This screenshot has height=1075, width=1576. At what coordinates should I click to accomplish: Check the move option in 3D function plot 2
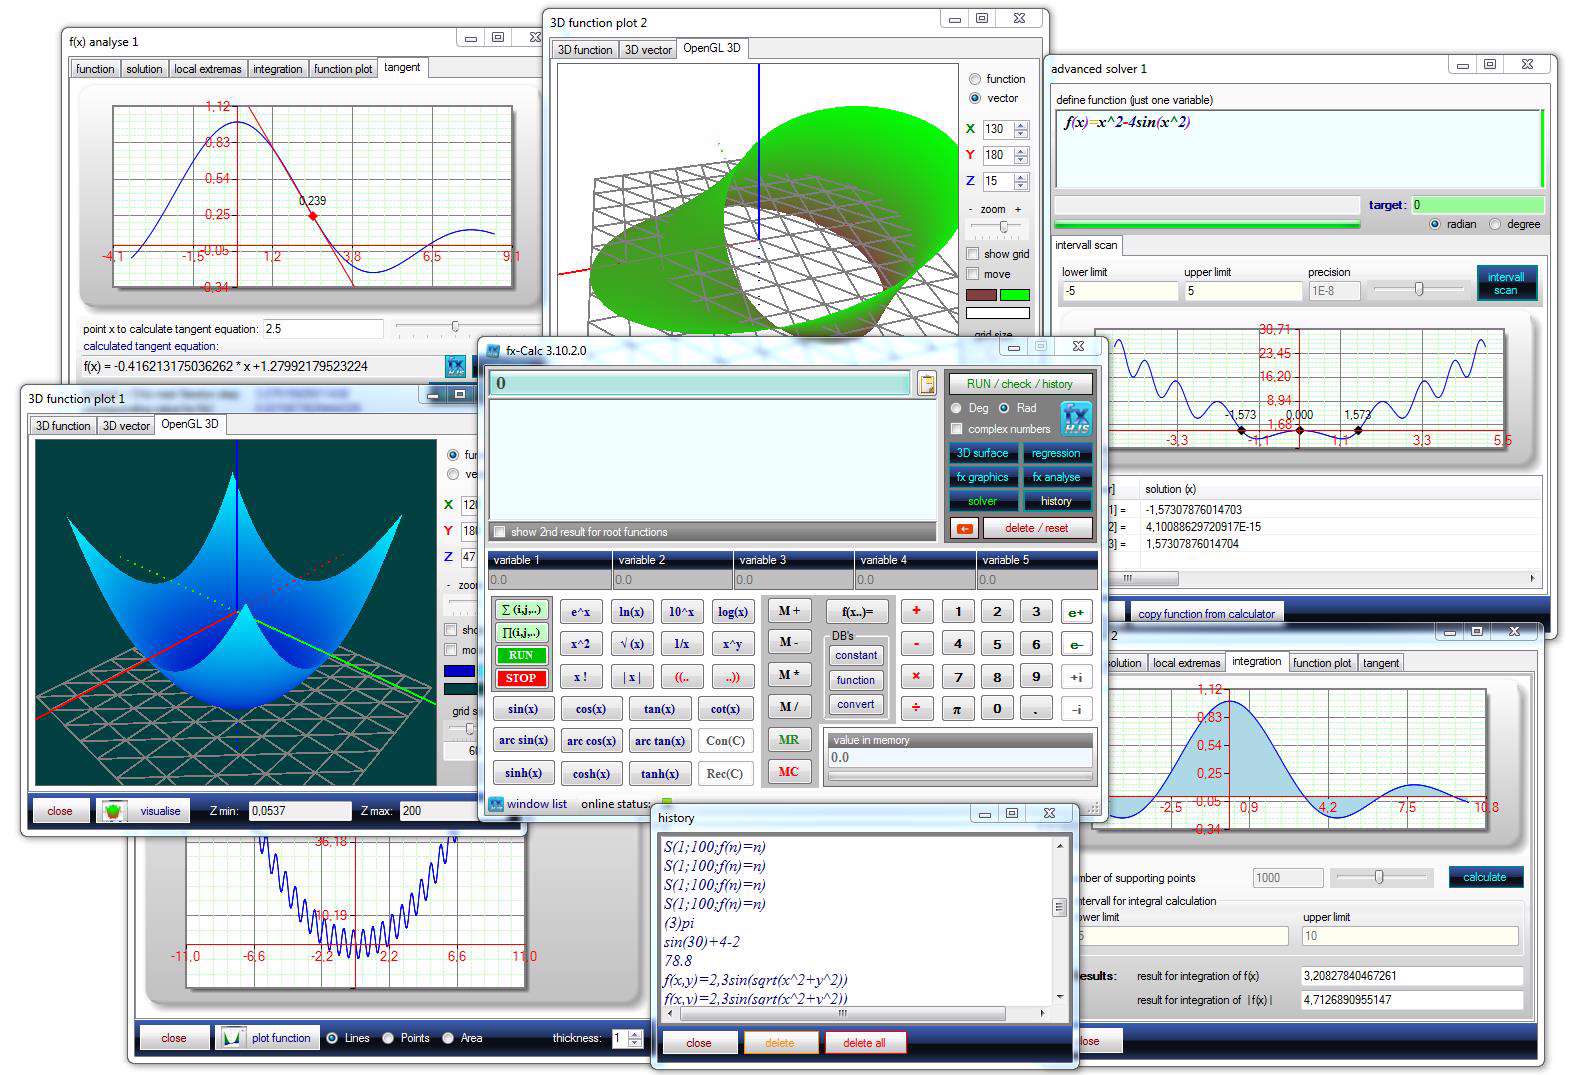click(x=973, y=274)
